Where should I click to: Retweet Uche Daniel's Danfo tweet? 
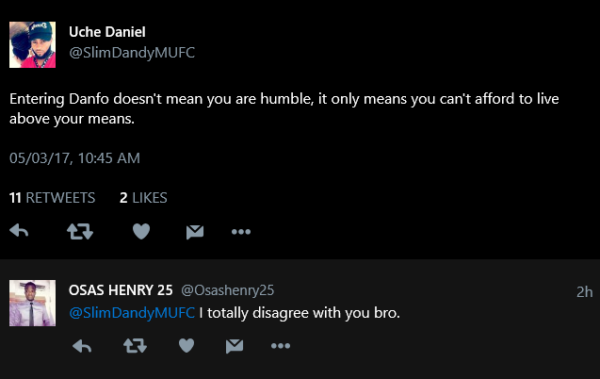(80, 231)
